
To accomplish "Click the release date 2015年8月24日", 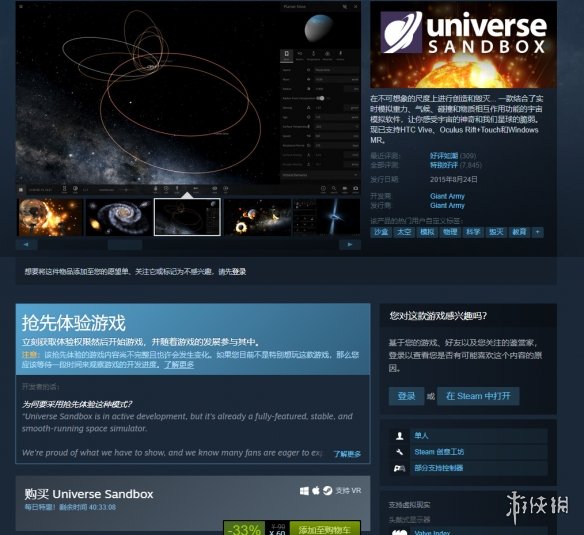I will click(454, 179).
